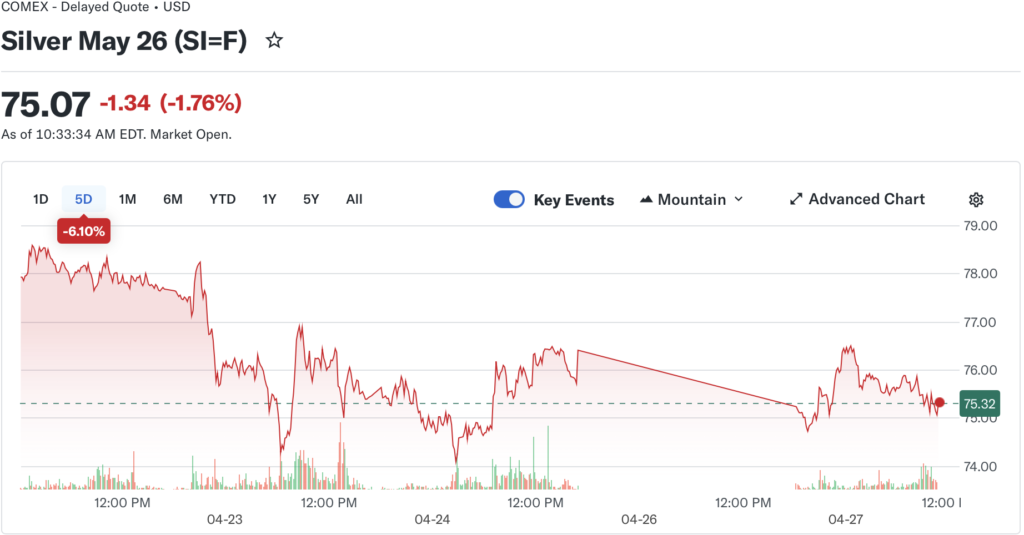Select the 1D range tab
1024x535 pixels.
41,199
